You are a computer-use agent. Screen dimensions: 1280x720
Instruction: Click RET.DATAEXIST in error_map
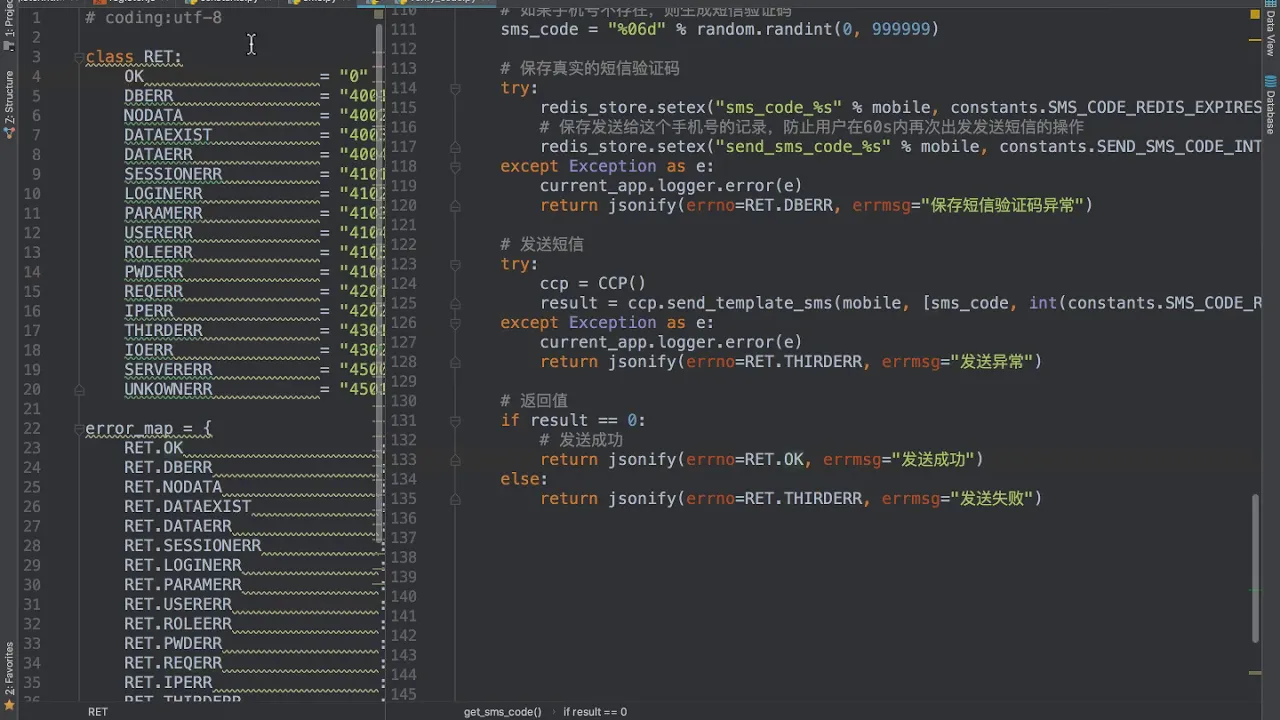click(x=188, y=506)
